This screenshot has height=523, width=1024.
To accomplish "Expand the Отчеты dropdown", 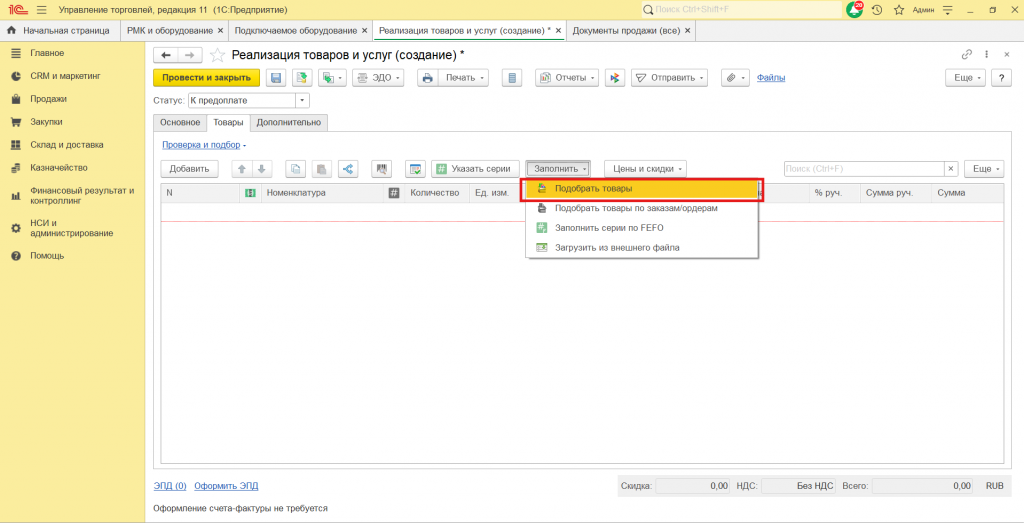I will (x=568, y=78).
